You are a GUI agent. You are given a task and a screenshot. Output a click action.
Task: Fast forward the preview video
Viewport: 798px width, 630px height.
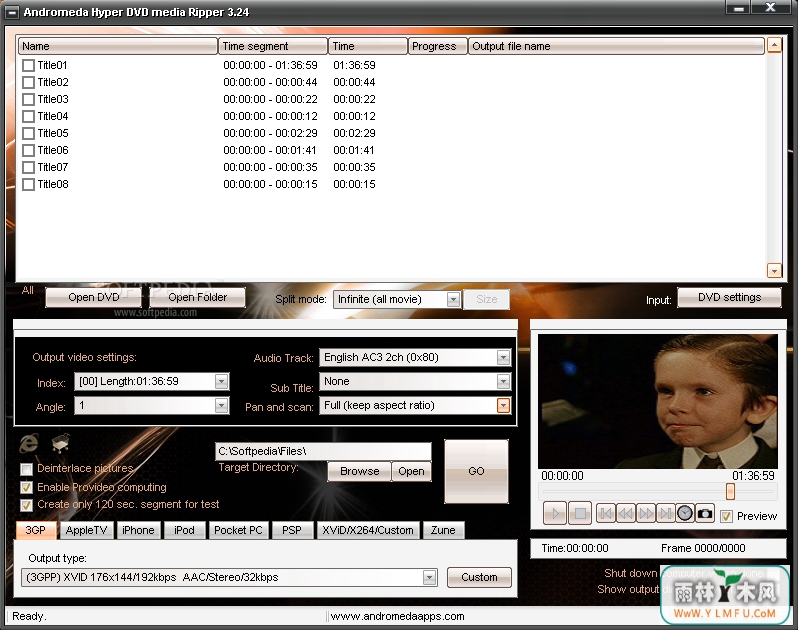tap(645, 513)
